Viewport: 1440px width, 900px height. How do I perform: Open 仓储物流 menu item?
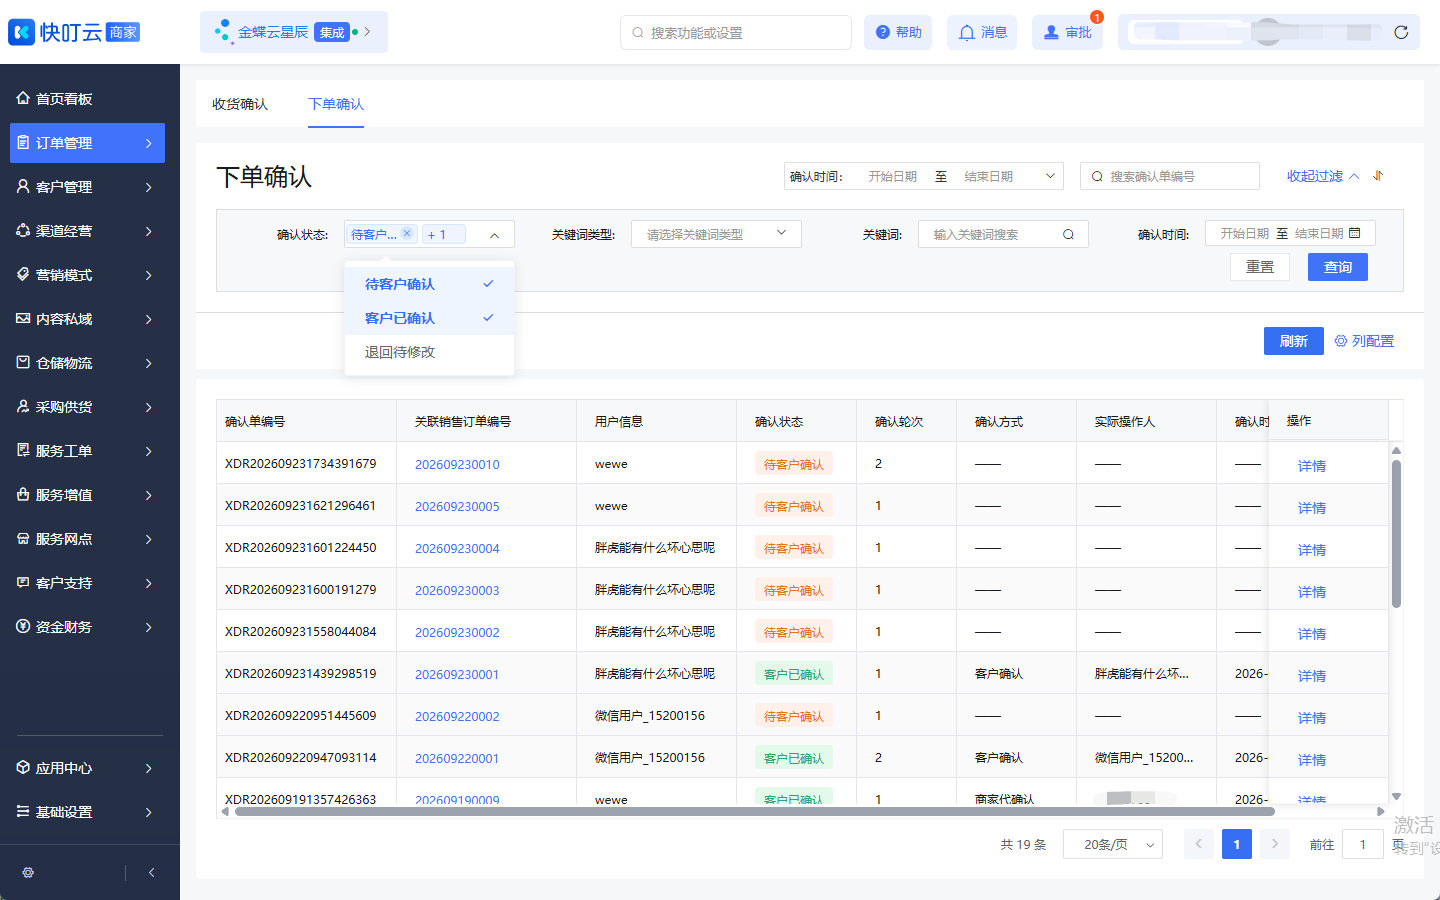click(x=87, y=363)
